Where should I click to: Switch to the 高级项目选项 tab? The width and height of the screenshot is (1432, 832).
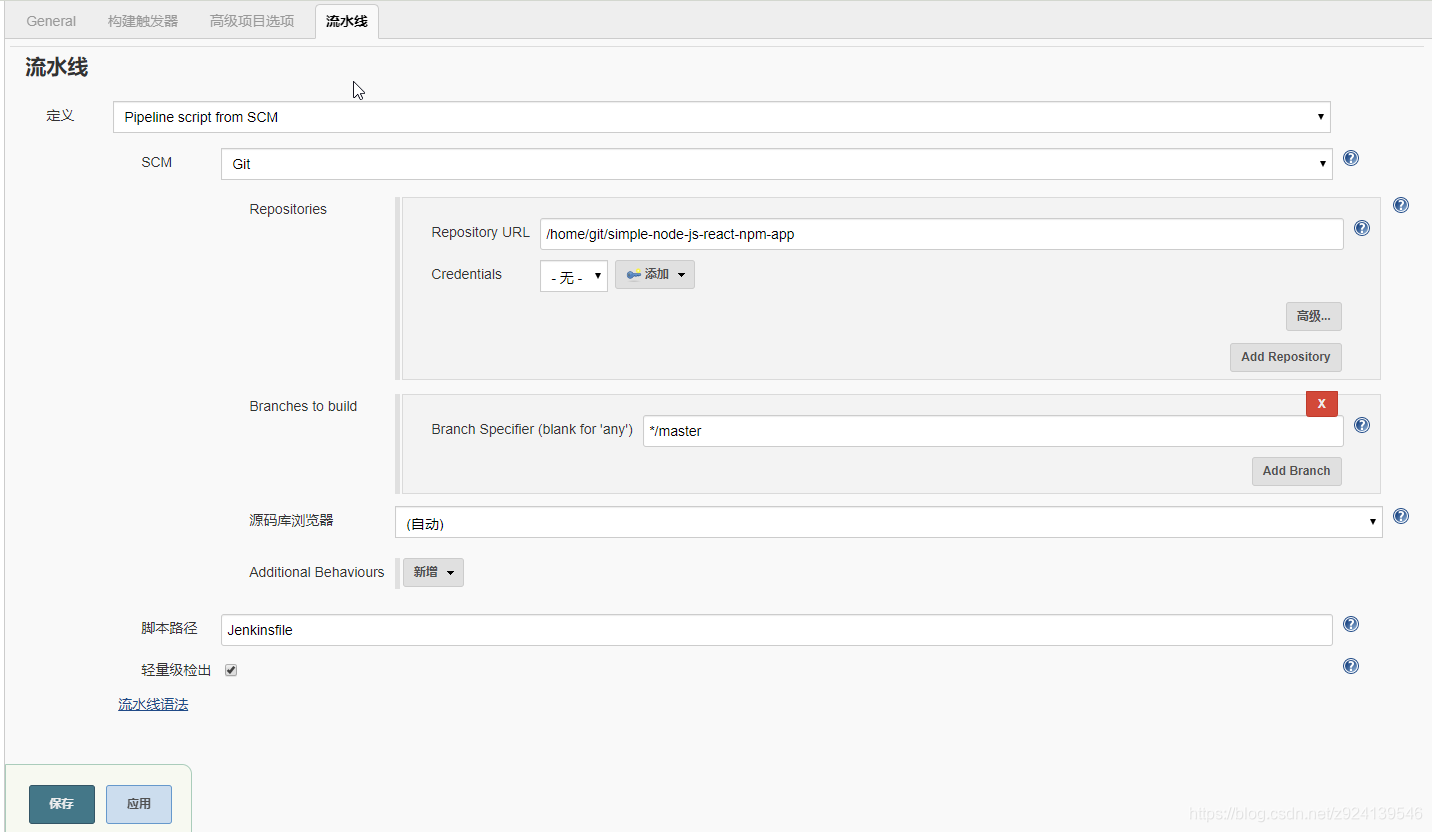[252, 21]
